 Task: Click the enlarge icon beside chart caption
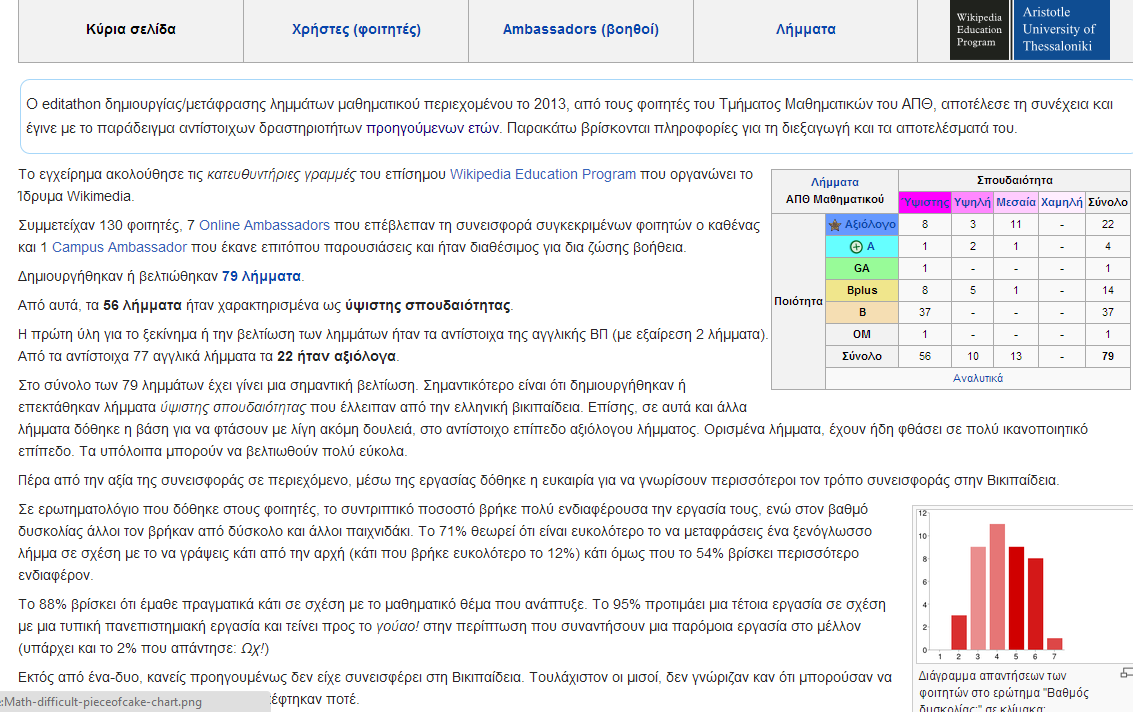(1126, 673)
